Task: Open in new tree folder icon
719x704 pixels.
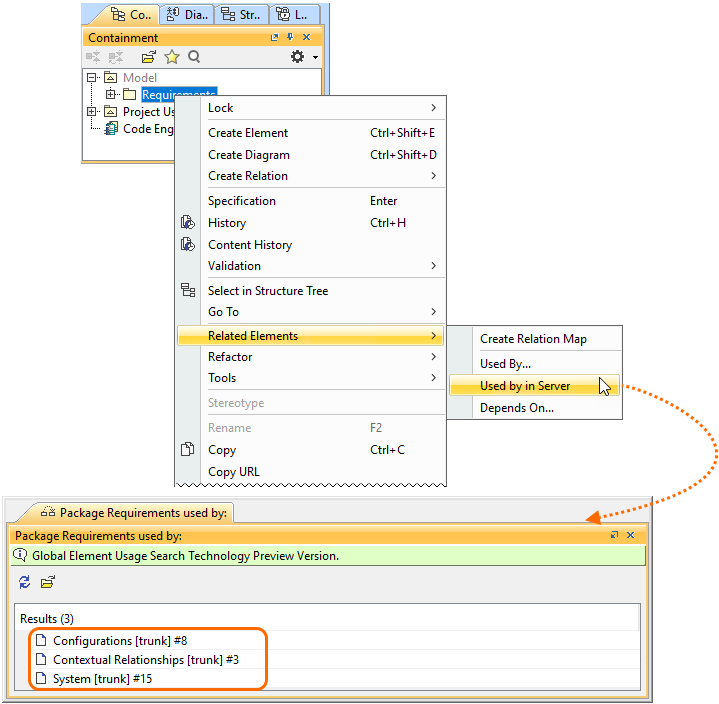Action: (149, 57)
